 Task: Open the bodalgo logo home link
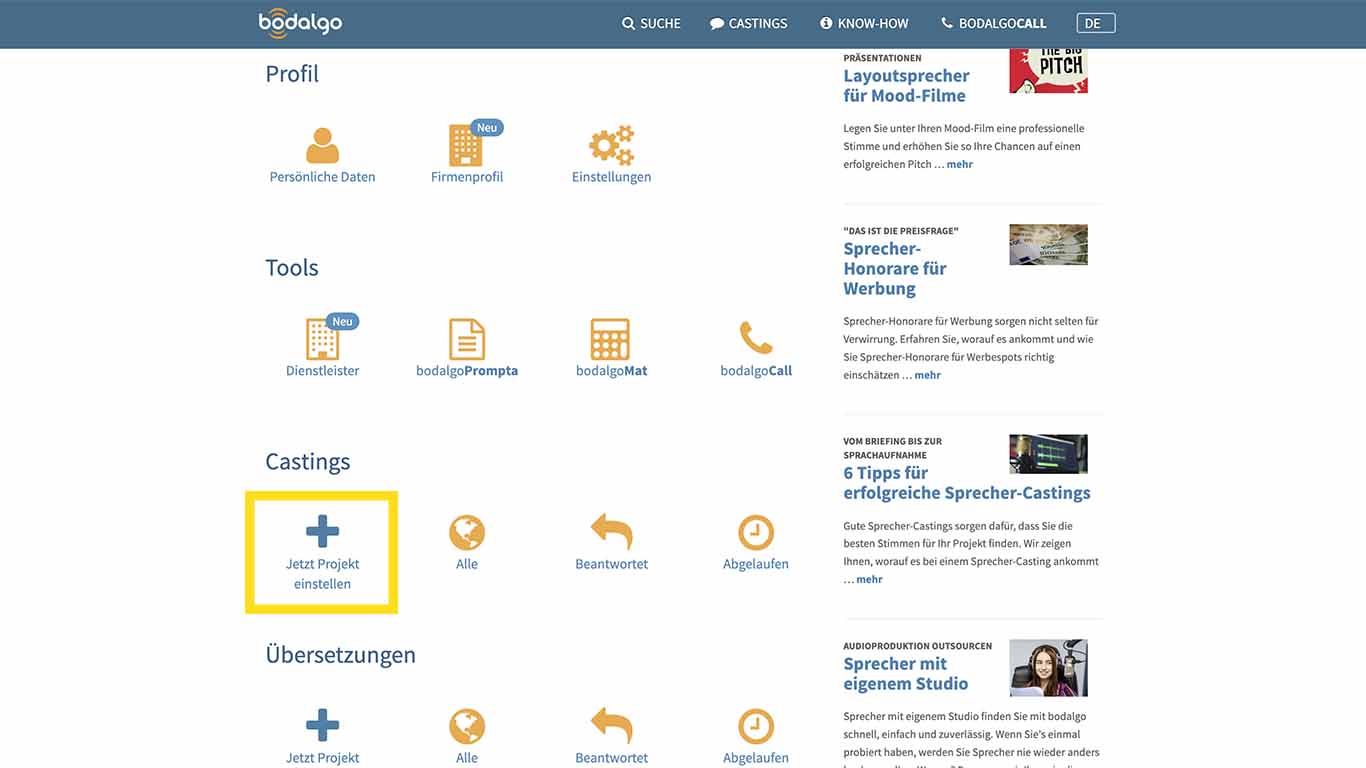pos(300,22)
